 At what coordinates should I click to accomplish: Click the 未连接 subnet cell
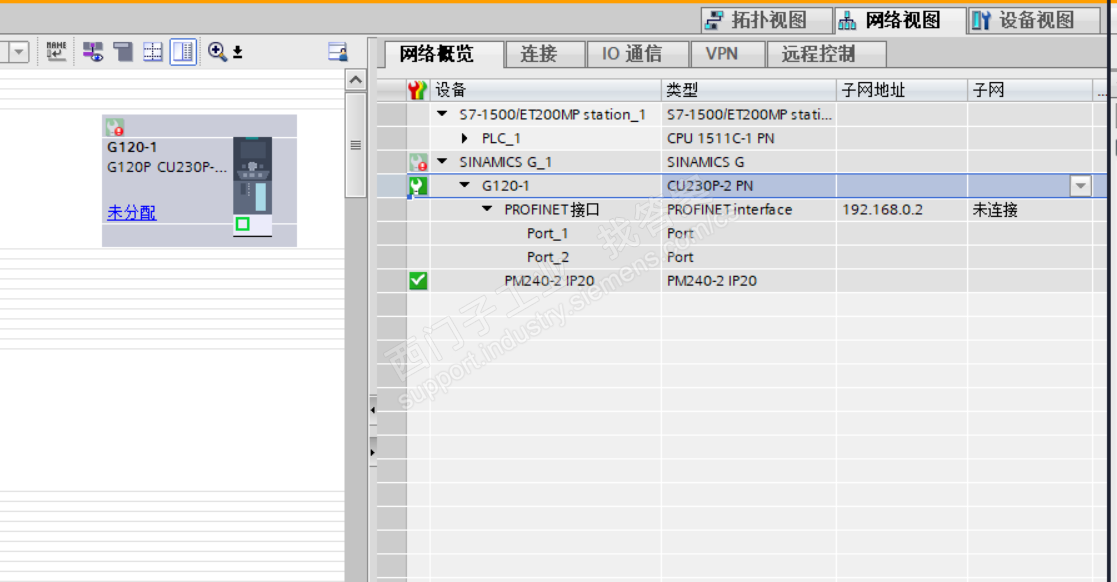[x=1030, y=209]
